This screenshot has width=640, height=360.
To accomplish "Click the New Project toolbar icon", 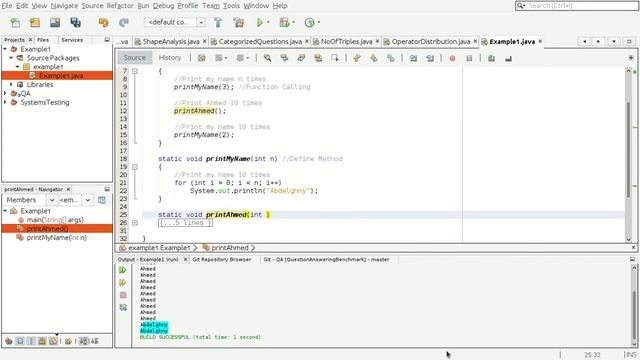I will click(35, 22).
